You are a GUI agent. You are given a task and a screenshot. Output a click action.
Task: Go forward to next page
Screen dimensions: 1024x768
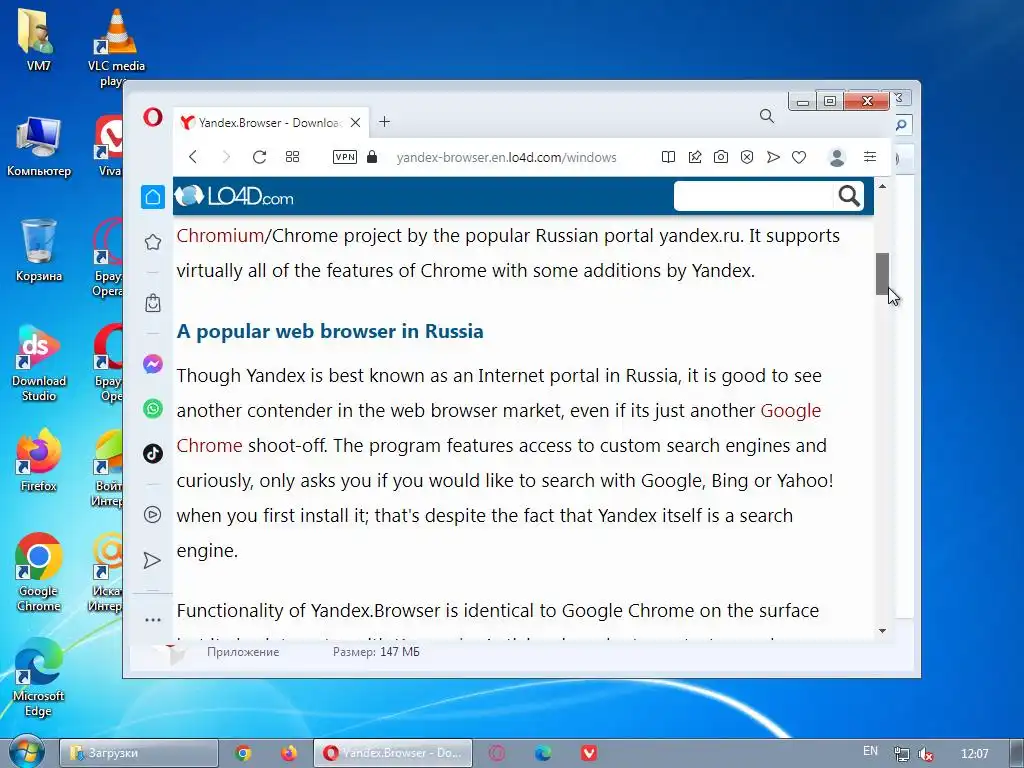226,157
